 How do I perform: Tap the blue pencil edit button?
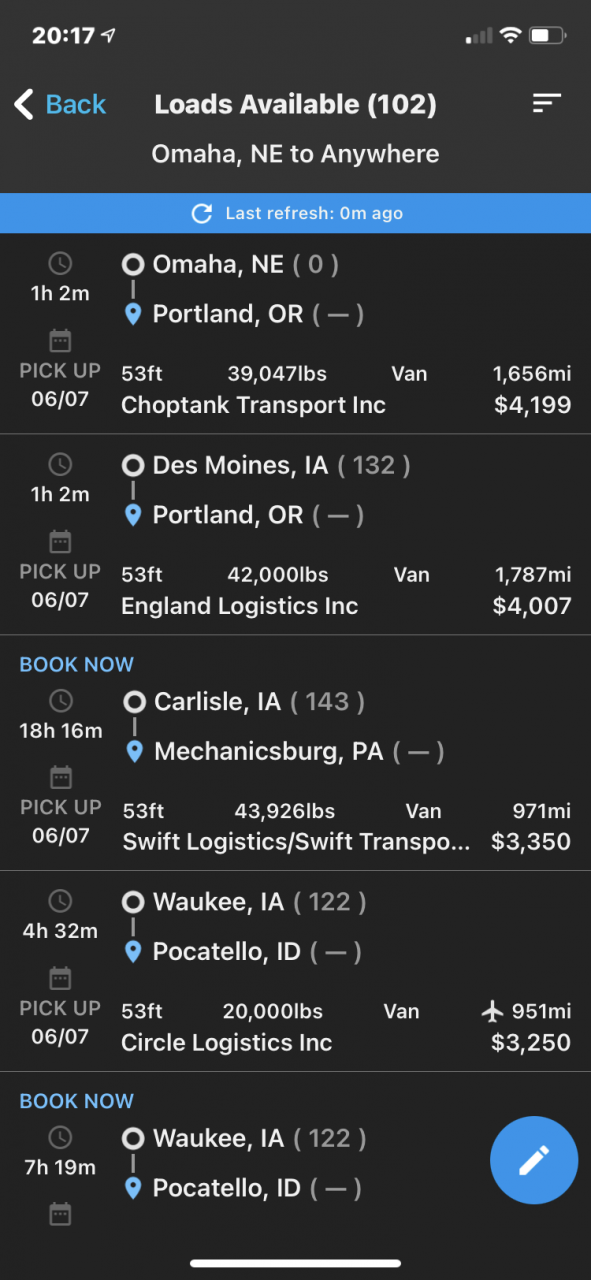coord(534,1160)
